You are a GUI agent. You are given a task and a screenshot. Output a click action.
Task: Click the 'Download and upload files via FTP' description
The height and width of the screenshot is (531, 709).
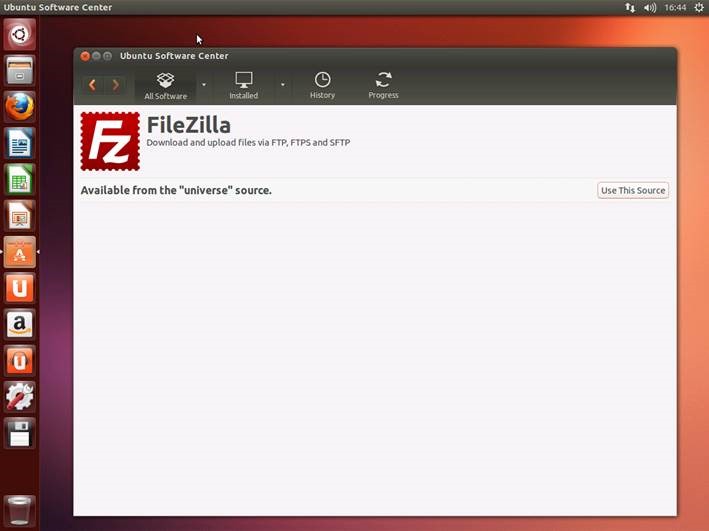(x=248, y=142)
